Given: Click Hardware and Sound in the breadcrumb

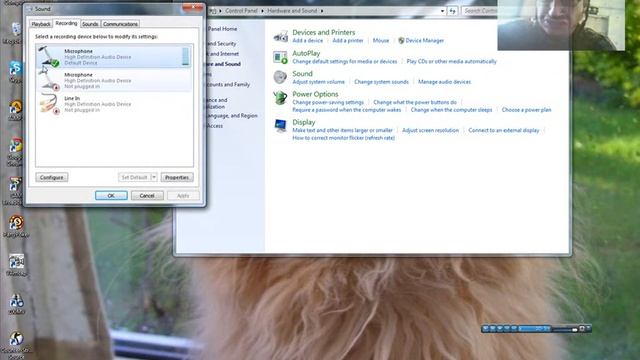Looking at the screenshot, I should pos(292,11).
